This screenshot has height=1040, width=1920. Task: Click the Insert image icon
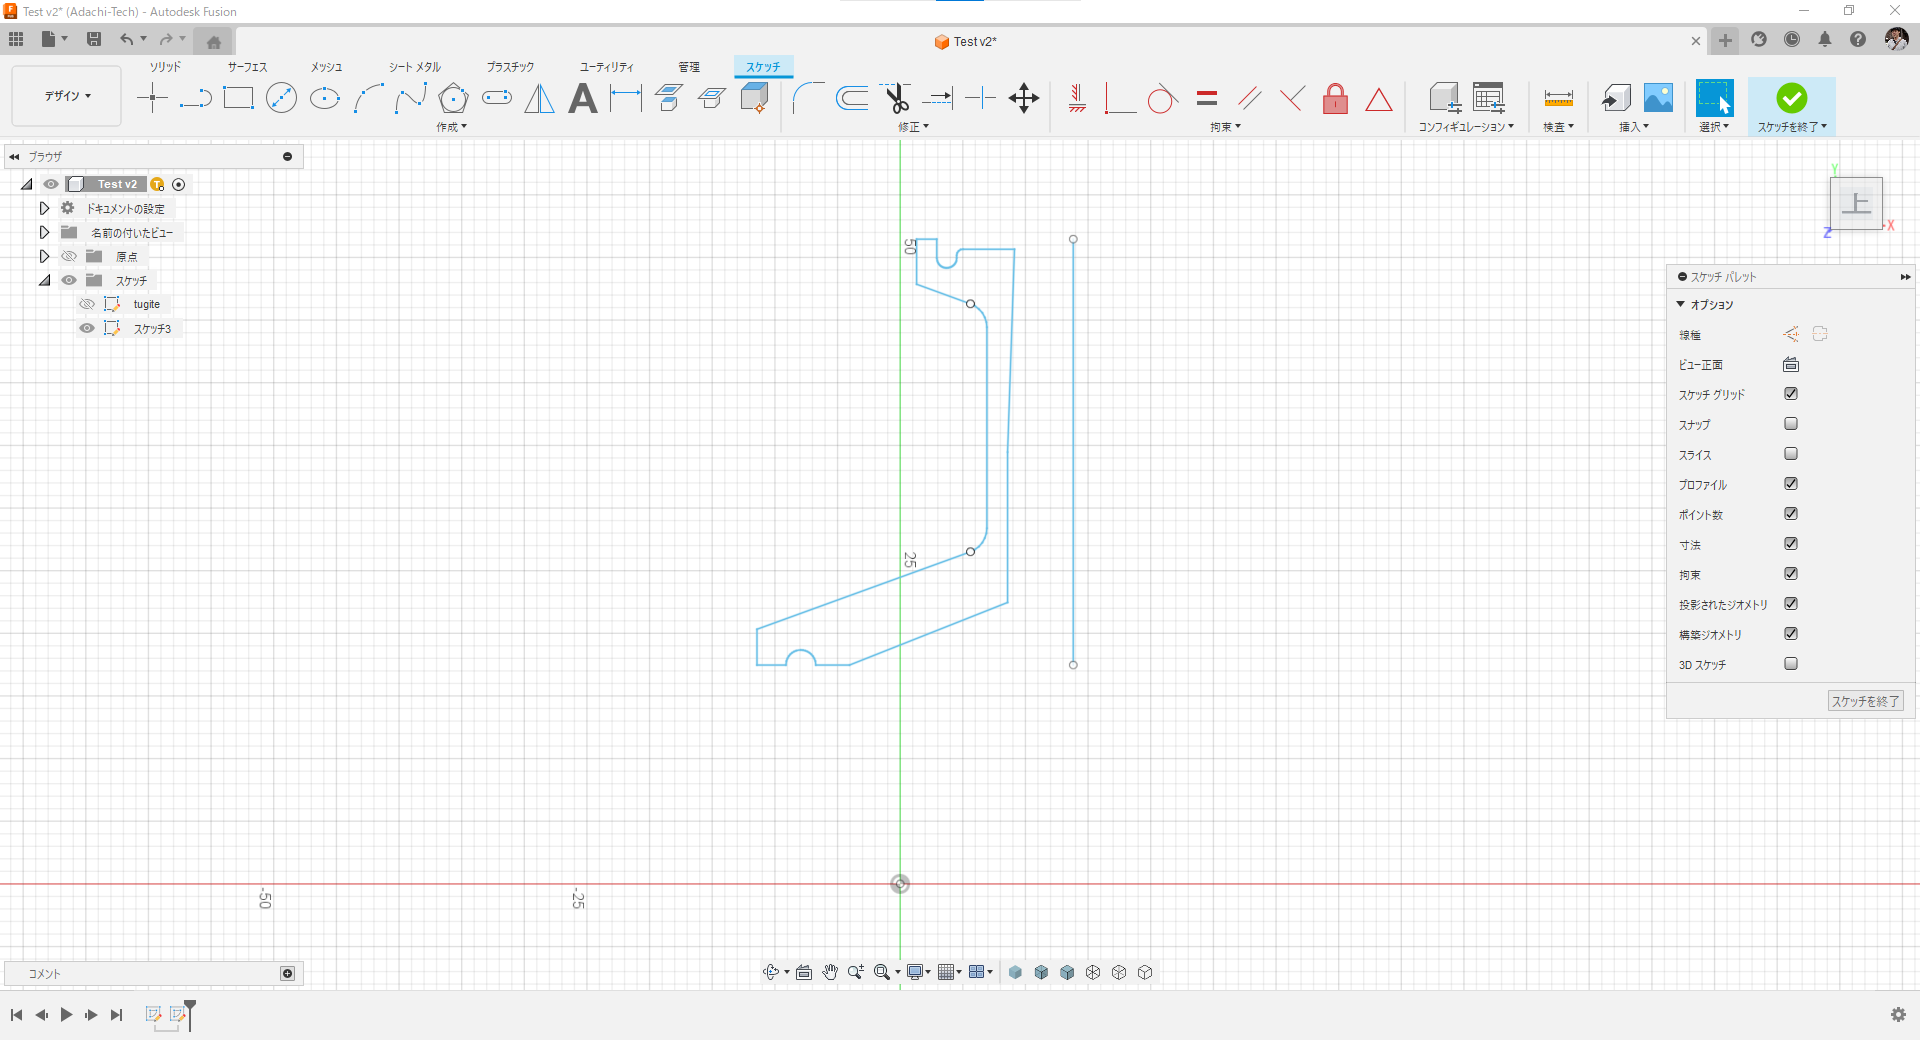(x=1658, y=98)
